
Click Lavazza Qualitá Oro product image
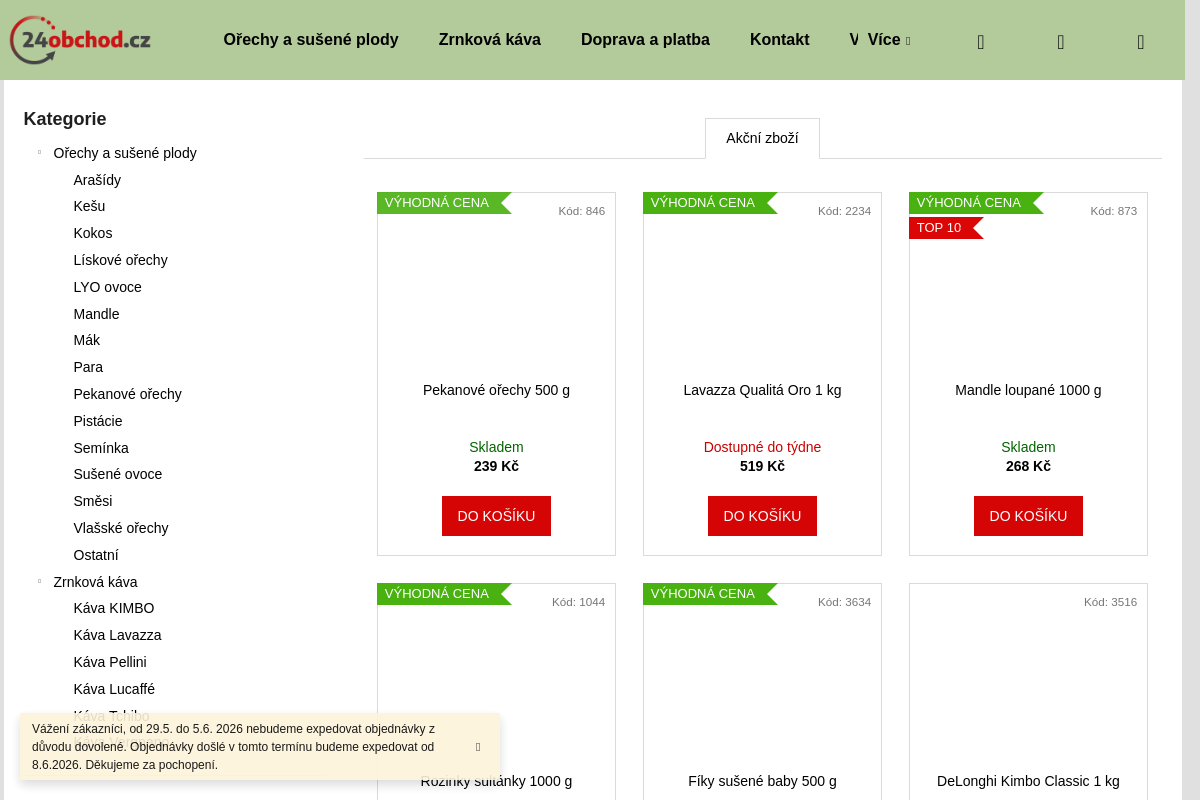click(x=762, y=295)
